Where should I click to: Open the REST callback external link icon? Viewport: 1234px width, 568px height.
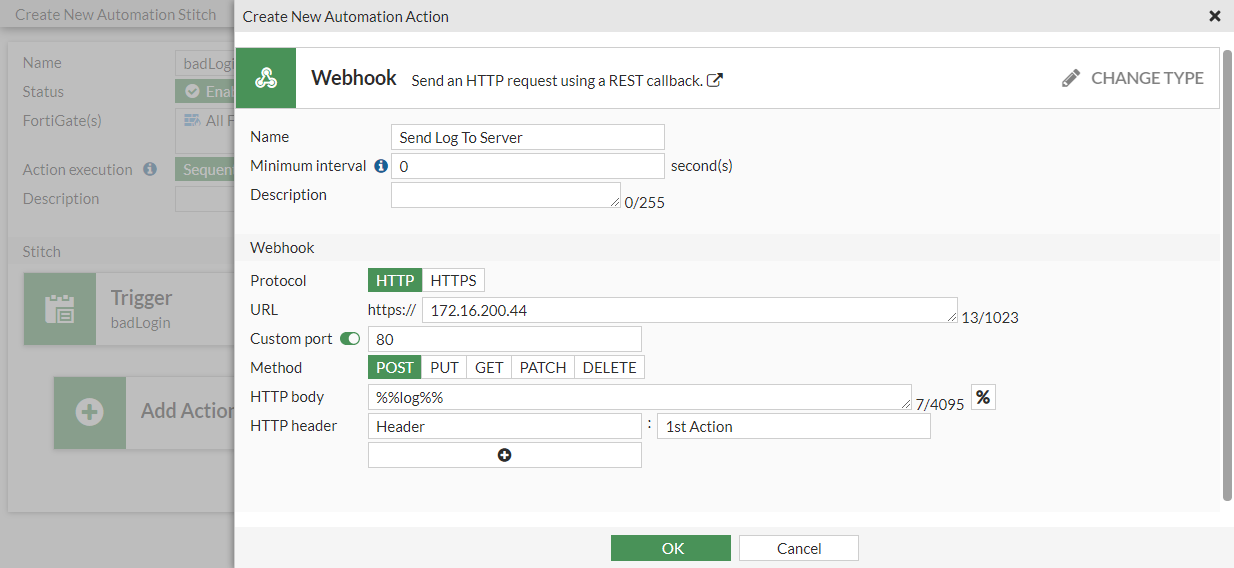(x=715, y=80)
